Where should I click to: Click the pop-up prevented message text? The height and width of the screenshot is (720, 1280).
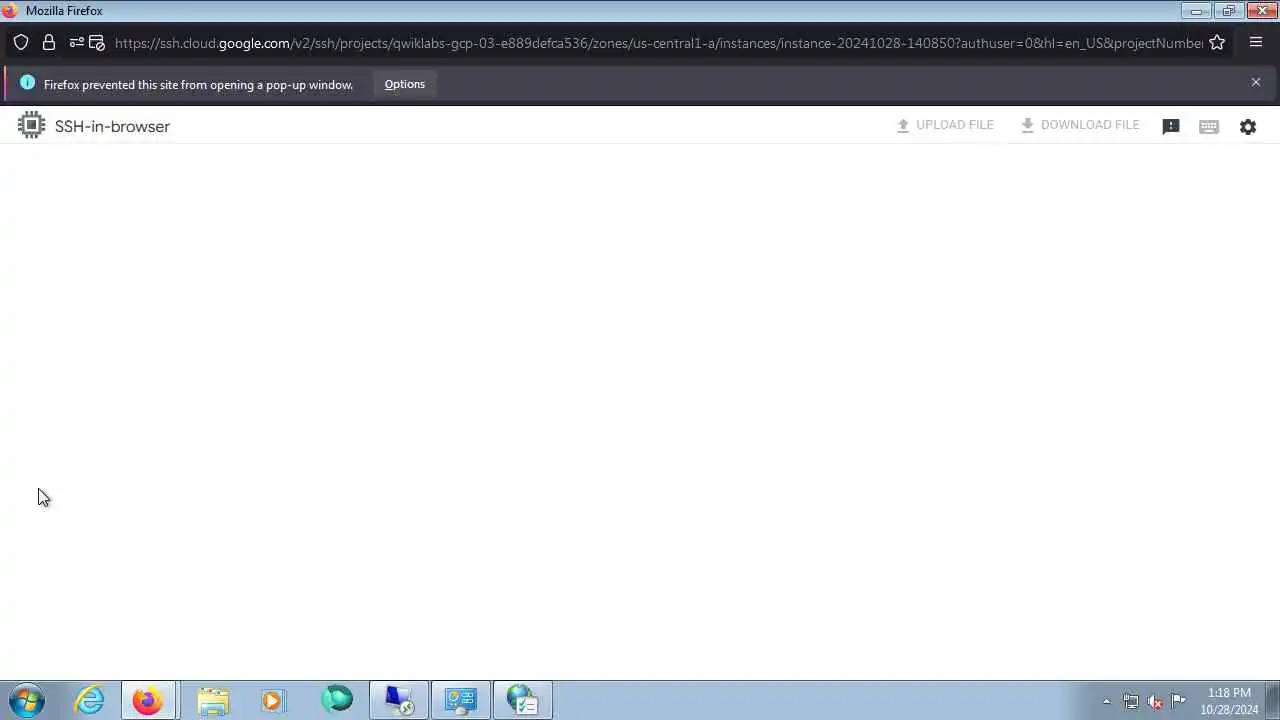(x=198, y=84)
